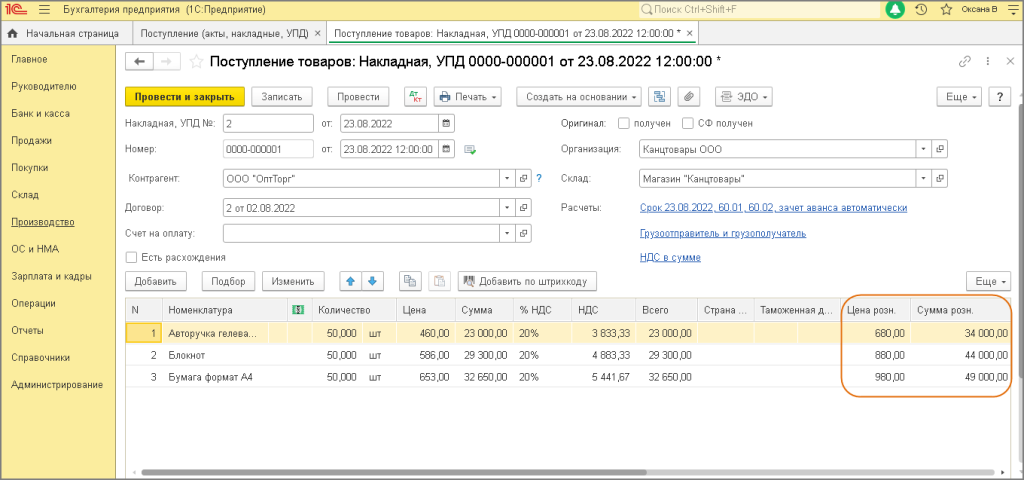This screenshot has height=480, width=1024.
Task: Open the Печать dropdown menu
Action: [469, 97]
